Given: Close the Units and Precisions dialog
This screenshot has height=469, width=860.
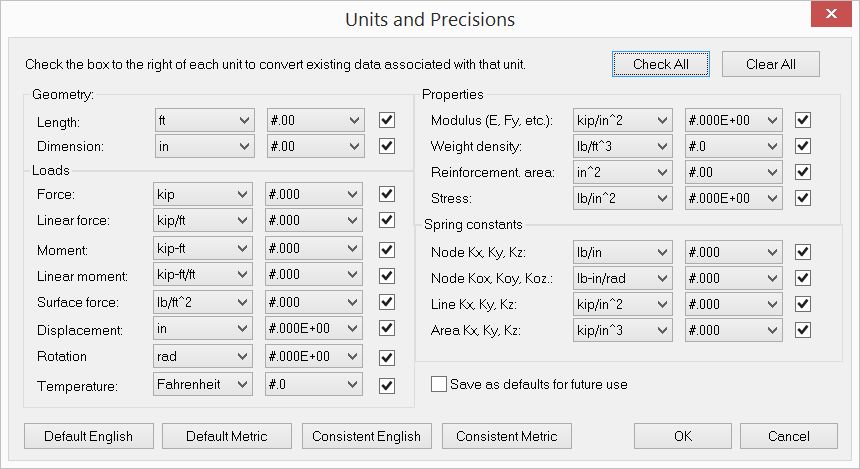Looking at the screenshot, I should (832, 17).
